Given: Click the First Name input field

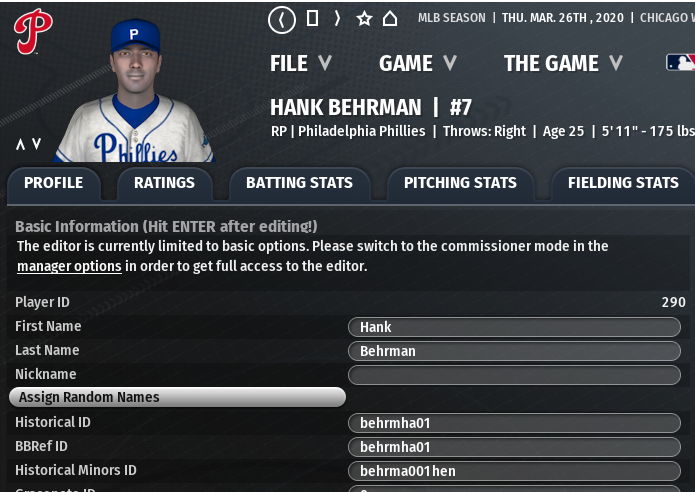Looking at the screenshot, I should click(514, 327).
